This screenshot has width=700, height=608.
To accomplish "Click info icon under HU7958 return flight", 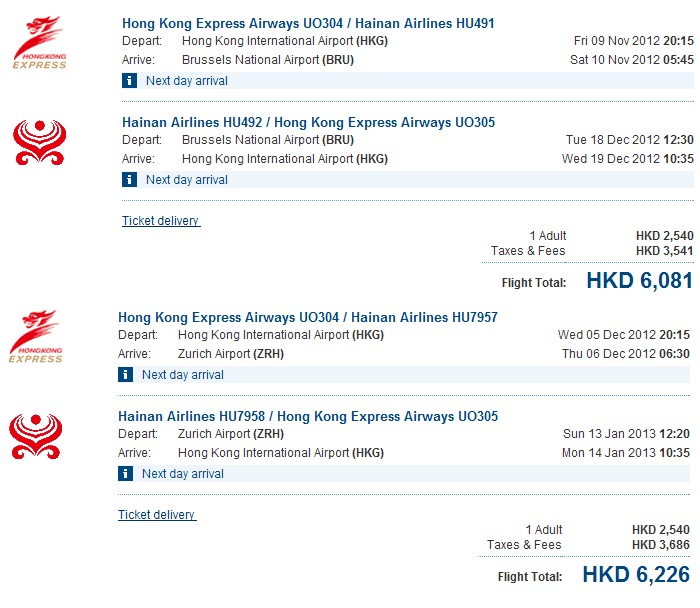I will pos(125,474).
